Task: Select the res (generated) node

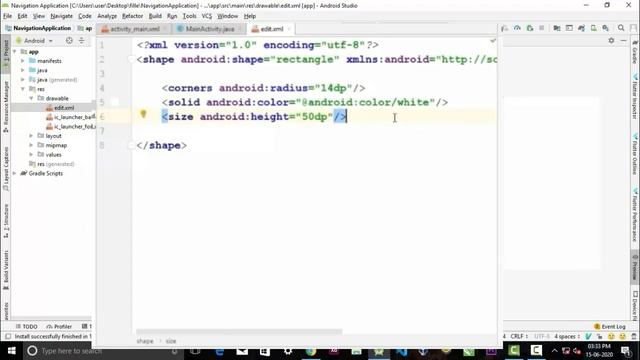Action: pos(52,164)
